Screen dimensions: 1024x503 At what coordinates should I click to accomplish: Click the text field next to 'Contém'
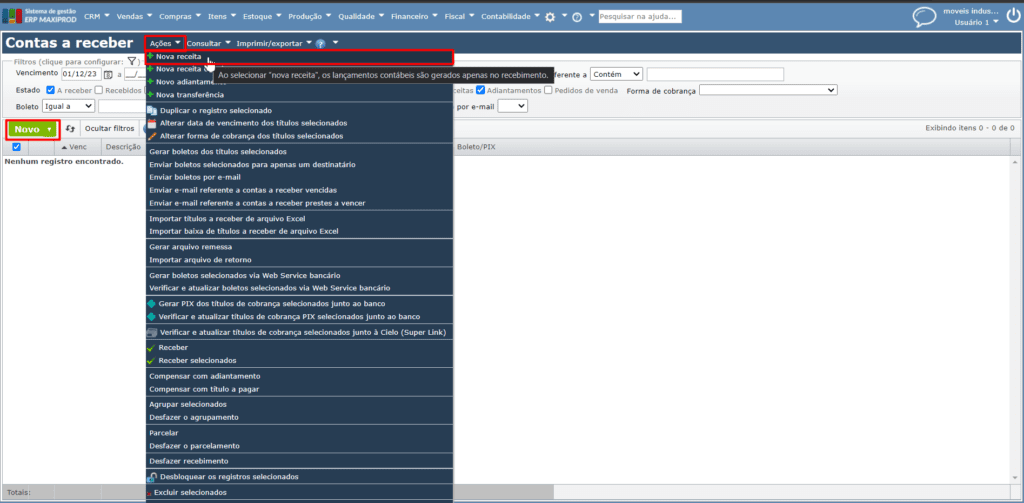pos(715,74)
